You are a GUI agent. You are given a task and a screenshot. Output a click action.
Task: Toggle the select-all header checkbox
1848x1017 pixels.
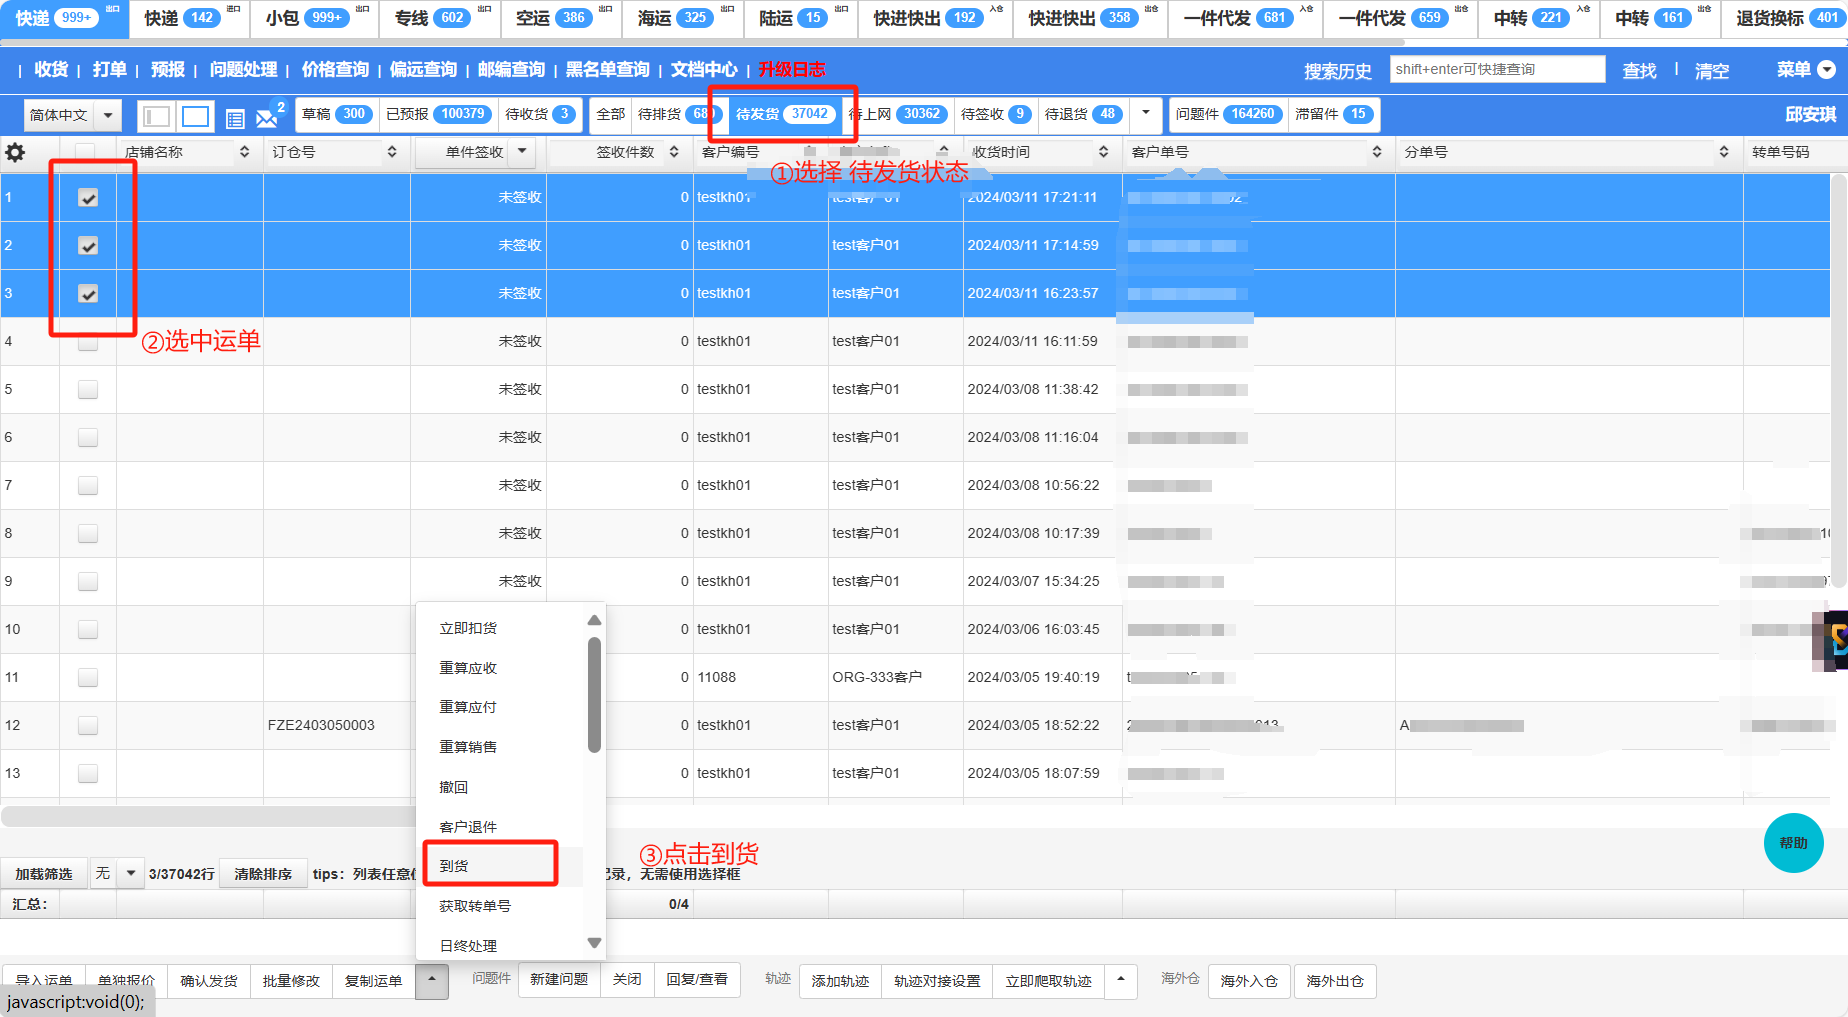[x=85, y=152]
